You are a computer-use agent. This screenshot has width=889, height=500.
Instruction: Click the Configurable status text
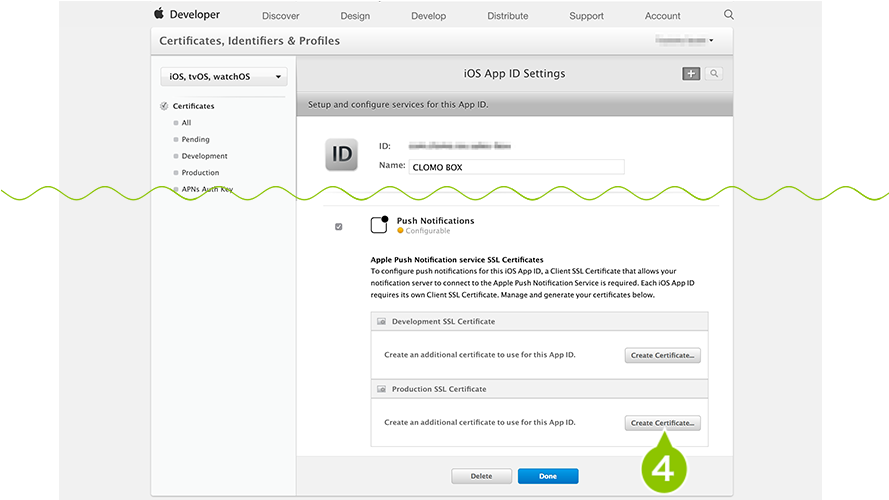click(x=427, y=231)
